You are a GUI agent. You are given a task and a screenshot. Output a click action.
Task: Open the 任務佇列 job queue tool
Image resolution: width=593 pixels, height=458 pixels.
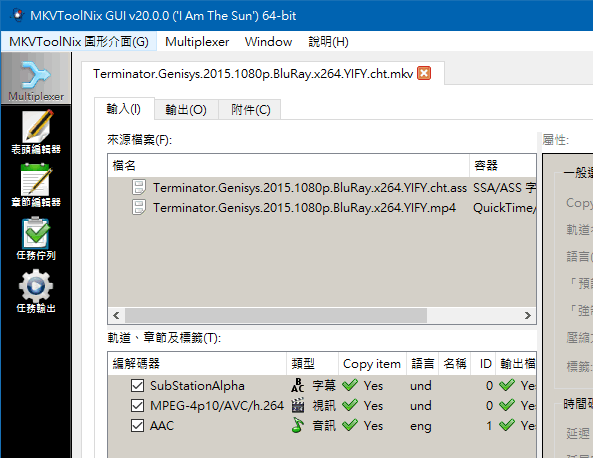[36, 238]
